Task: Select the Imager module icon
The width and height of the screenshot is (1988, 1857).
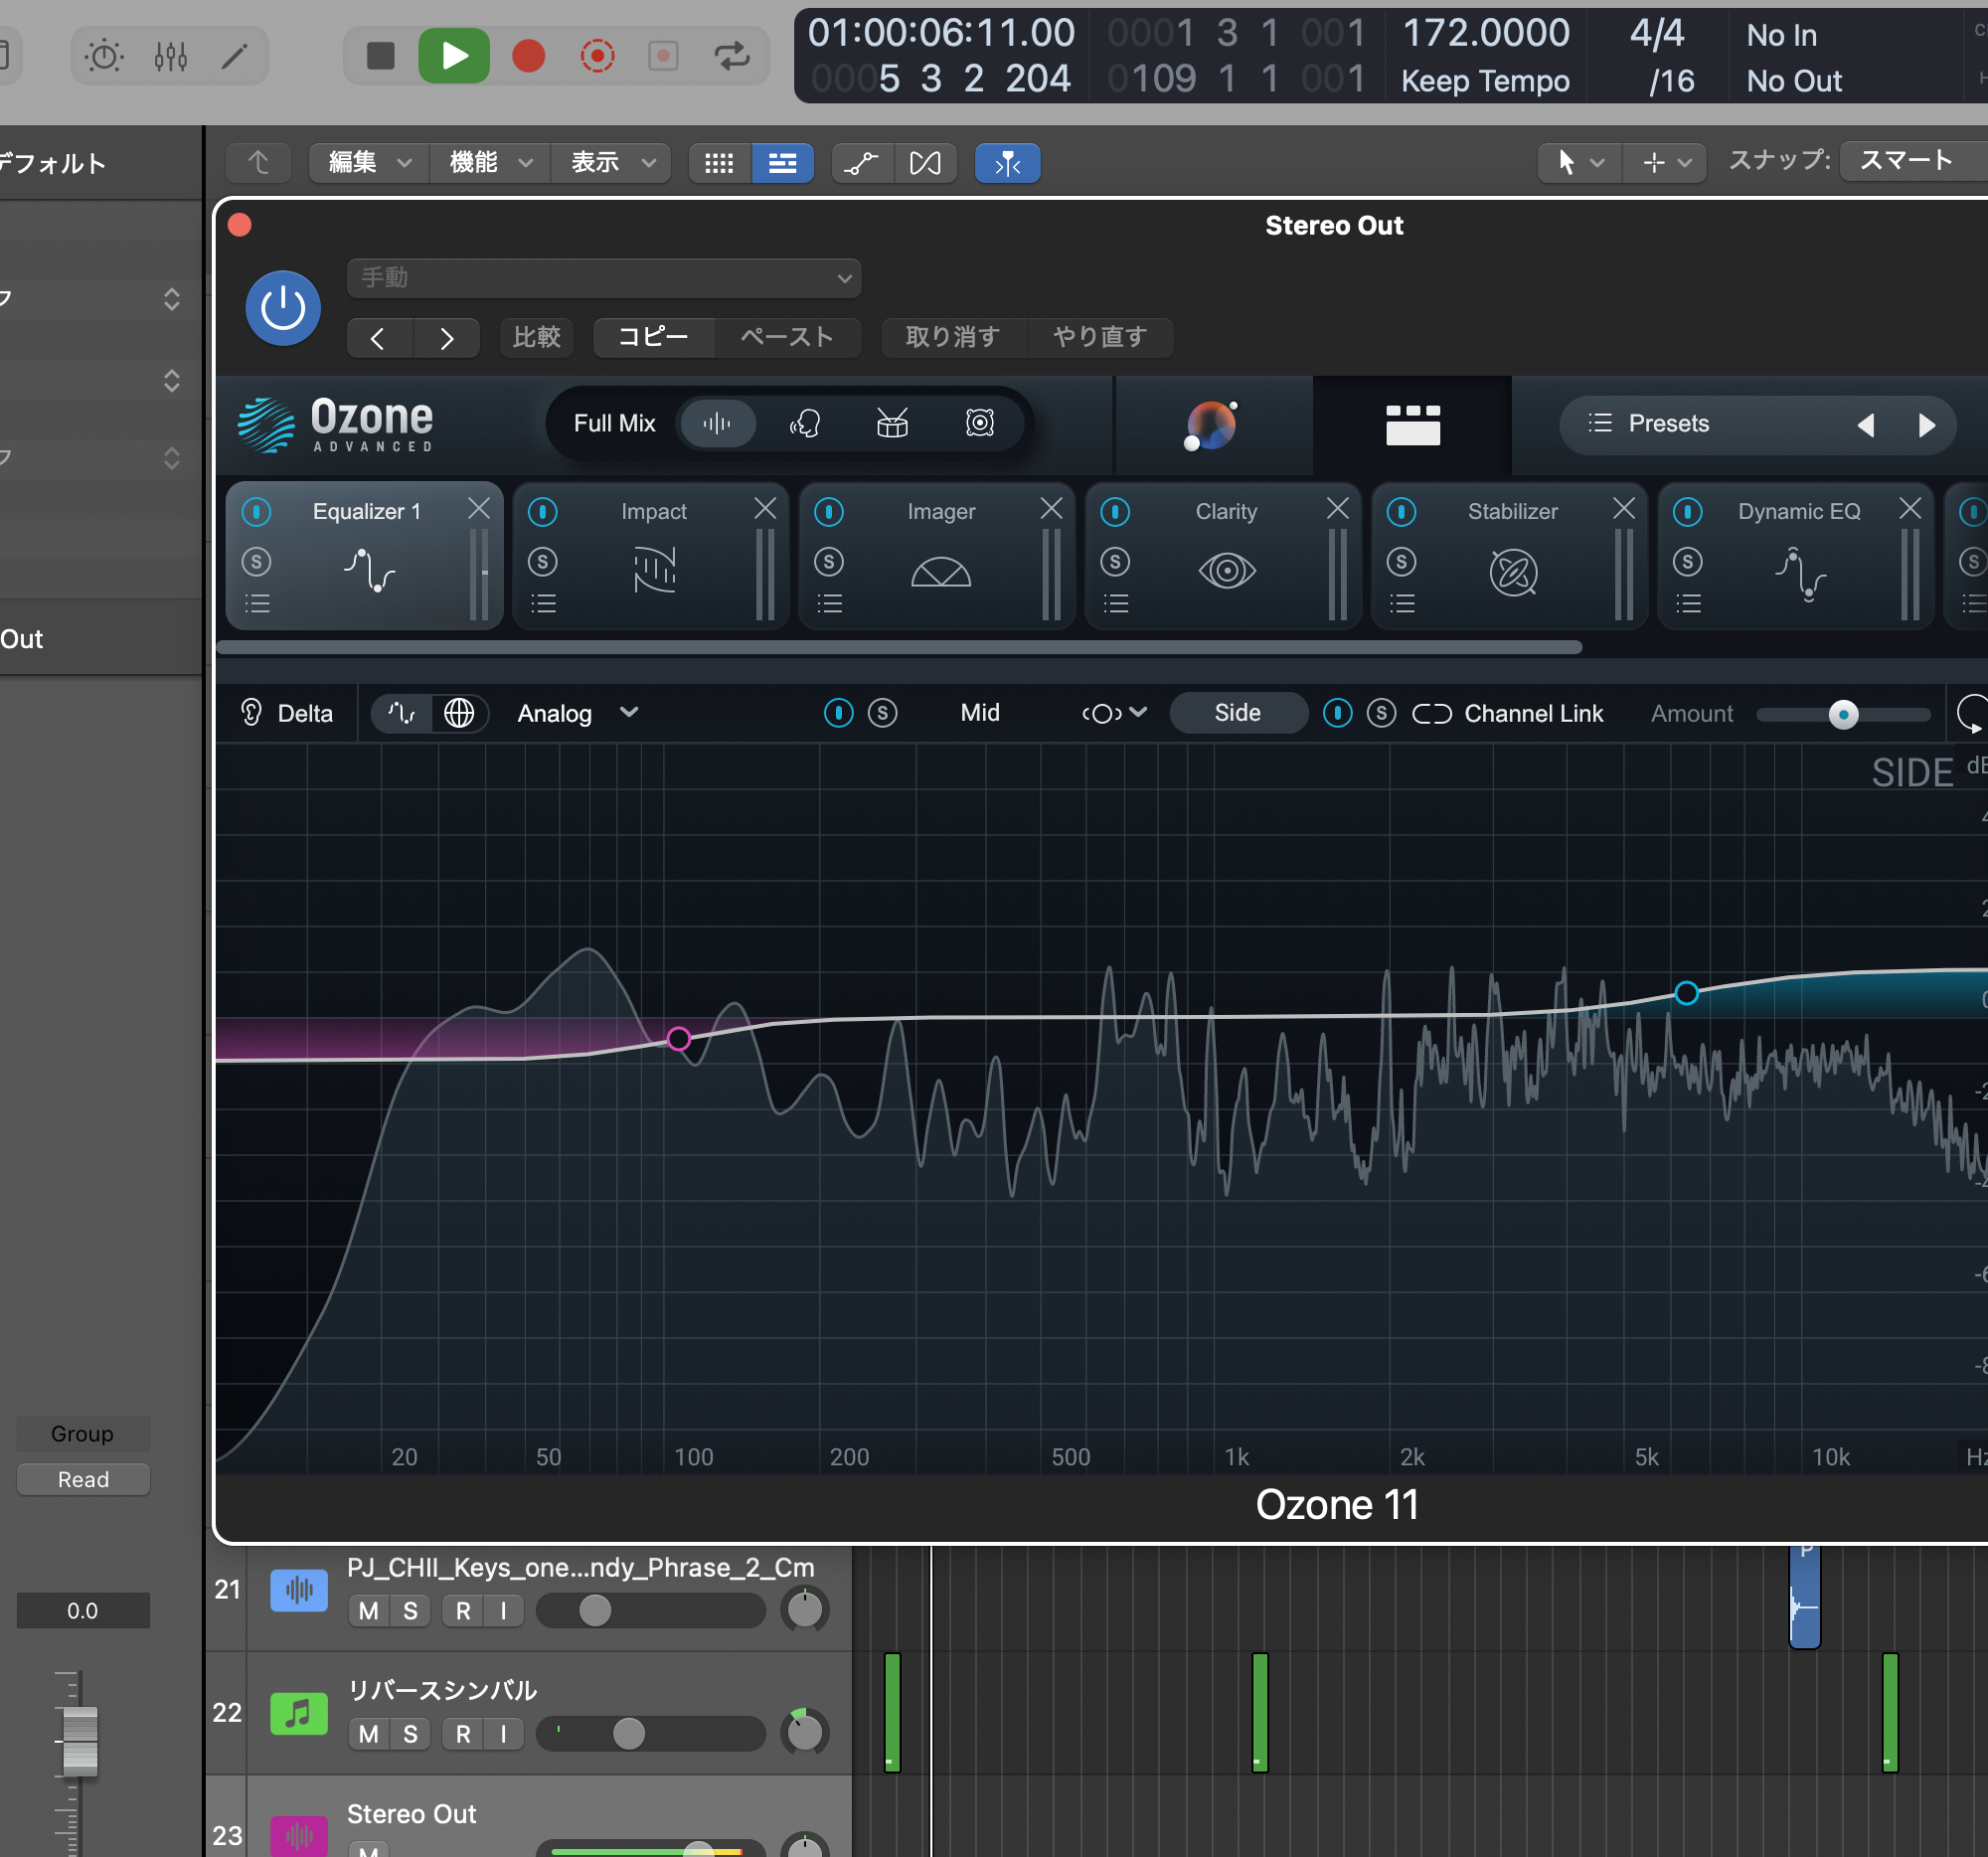Action: click(941, 571)
